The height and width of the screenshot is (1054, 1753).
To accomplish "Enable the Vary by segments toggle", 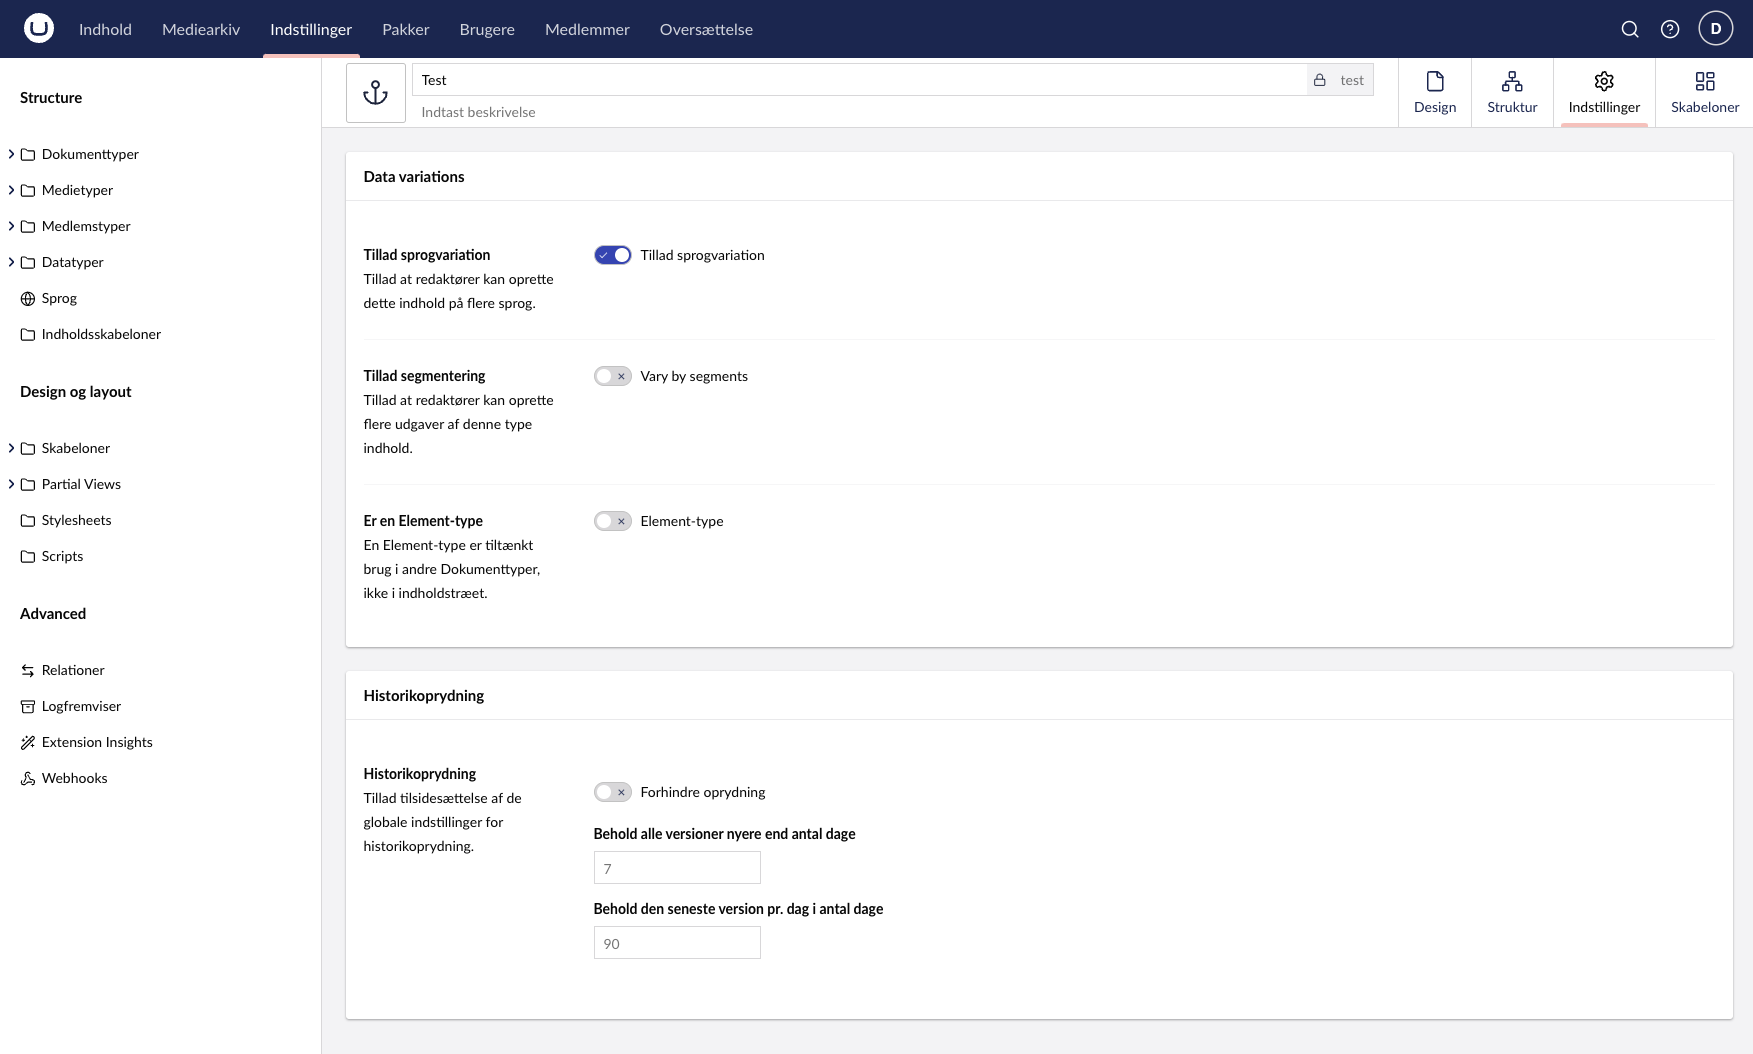I will pyautogui.click(x=612, y=376).
